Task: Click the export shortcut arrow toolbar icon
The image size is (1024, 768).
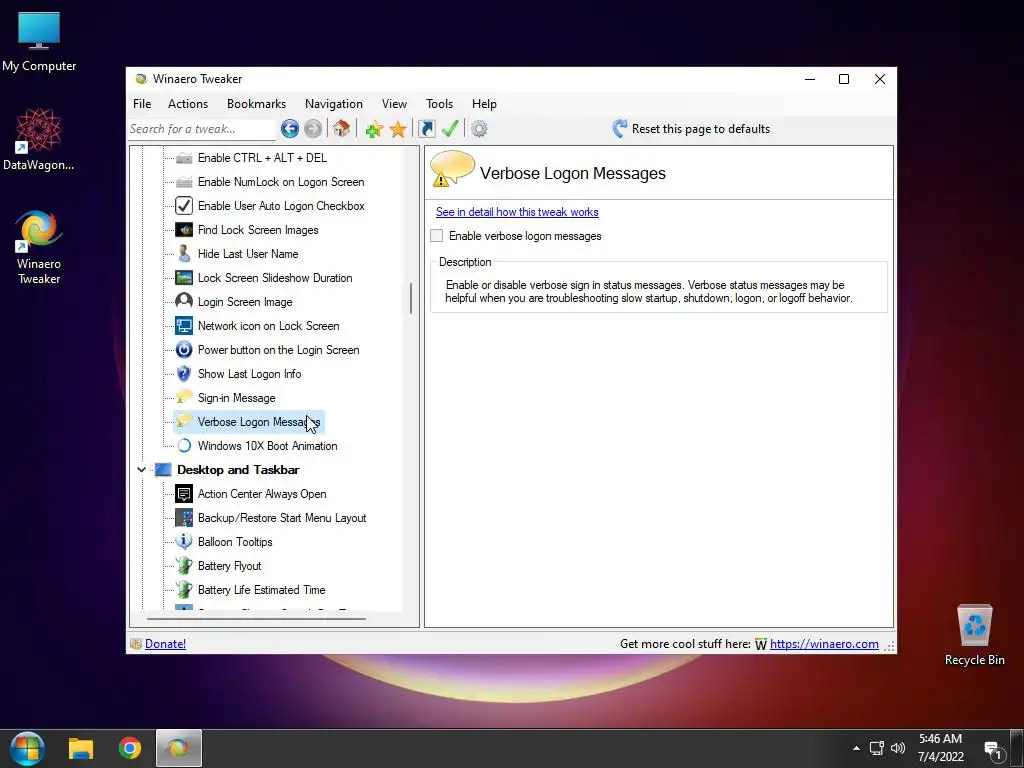Action: click(426, 129)
